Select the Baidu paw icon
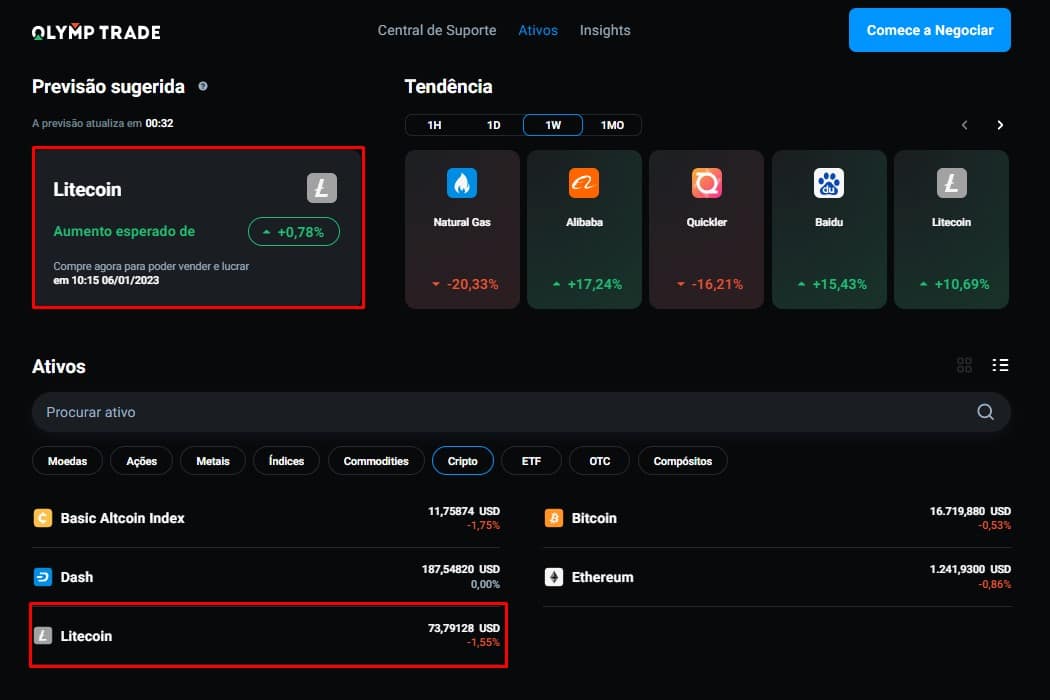This screenshot has width=1050, height=700. coord(829,183)
